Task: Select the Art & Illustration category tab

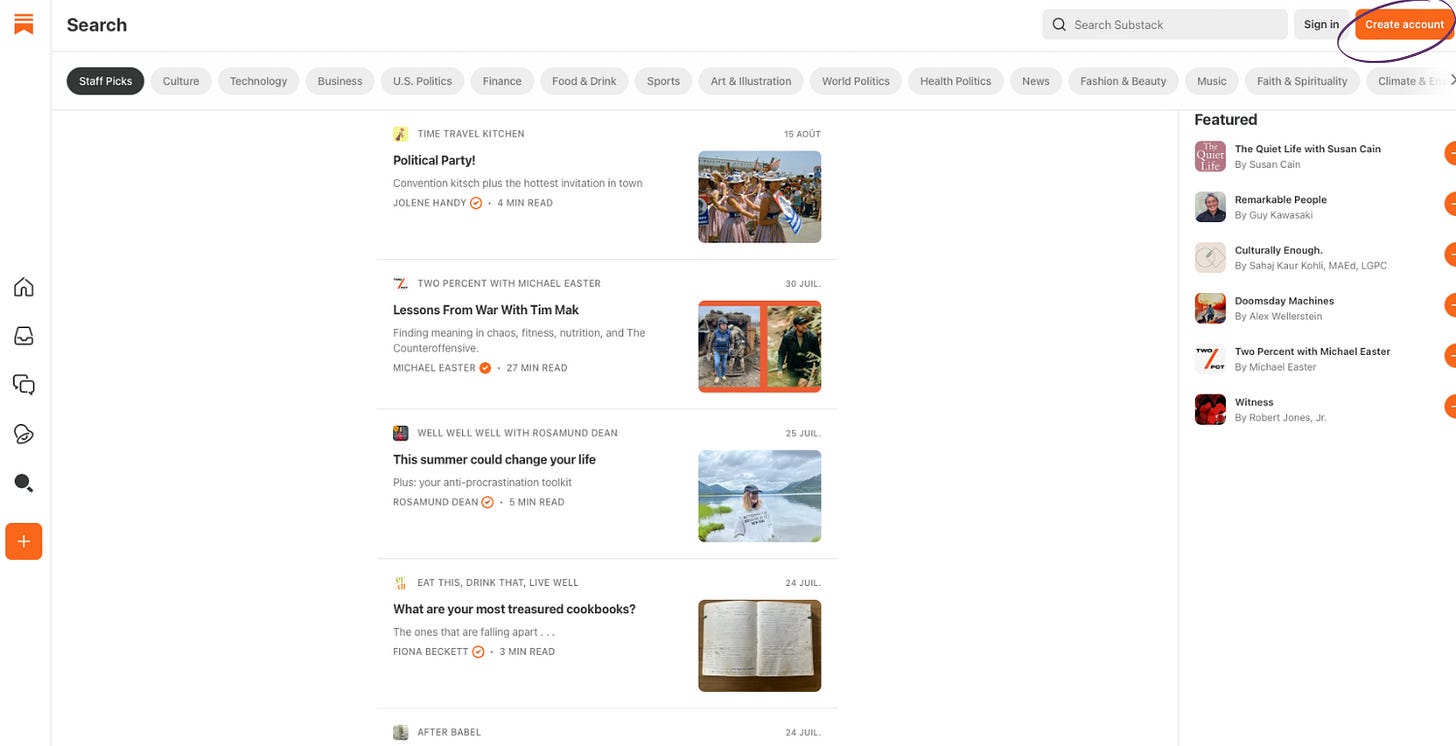Action: [x=751, y=81]
